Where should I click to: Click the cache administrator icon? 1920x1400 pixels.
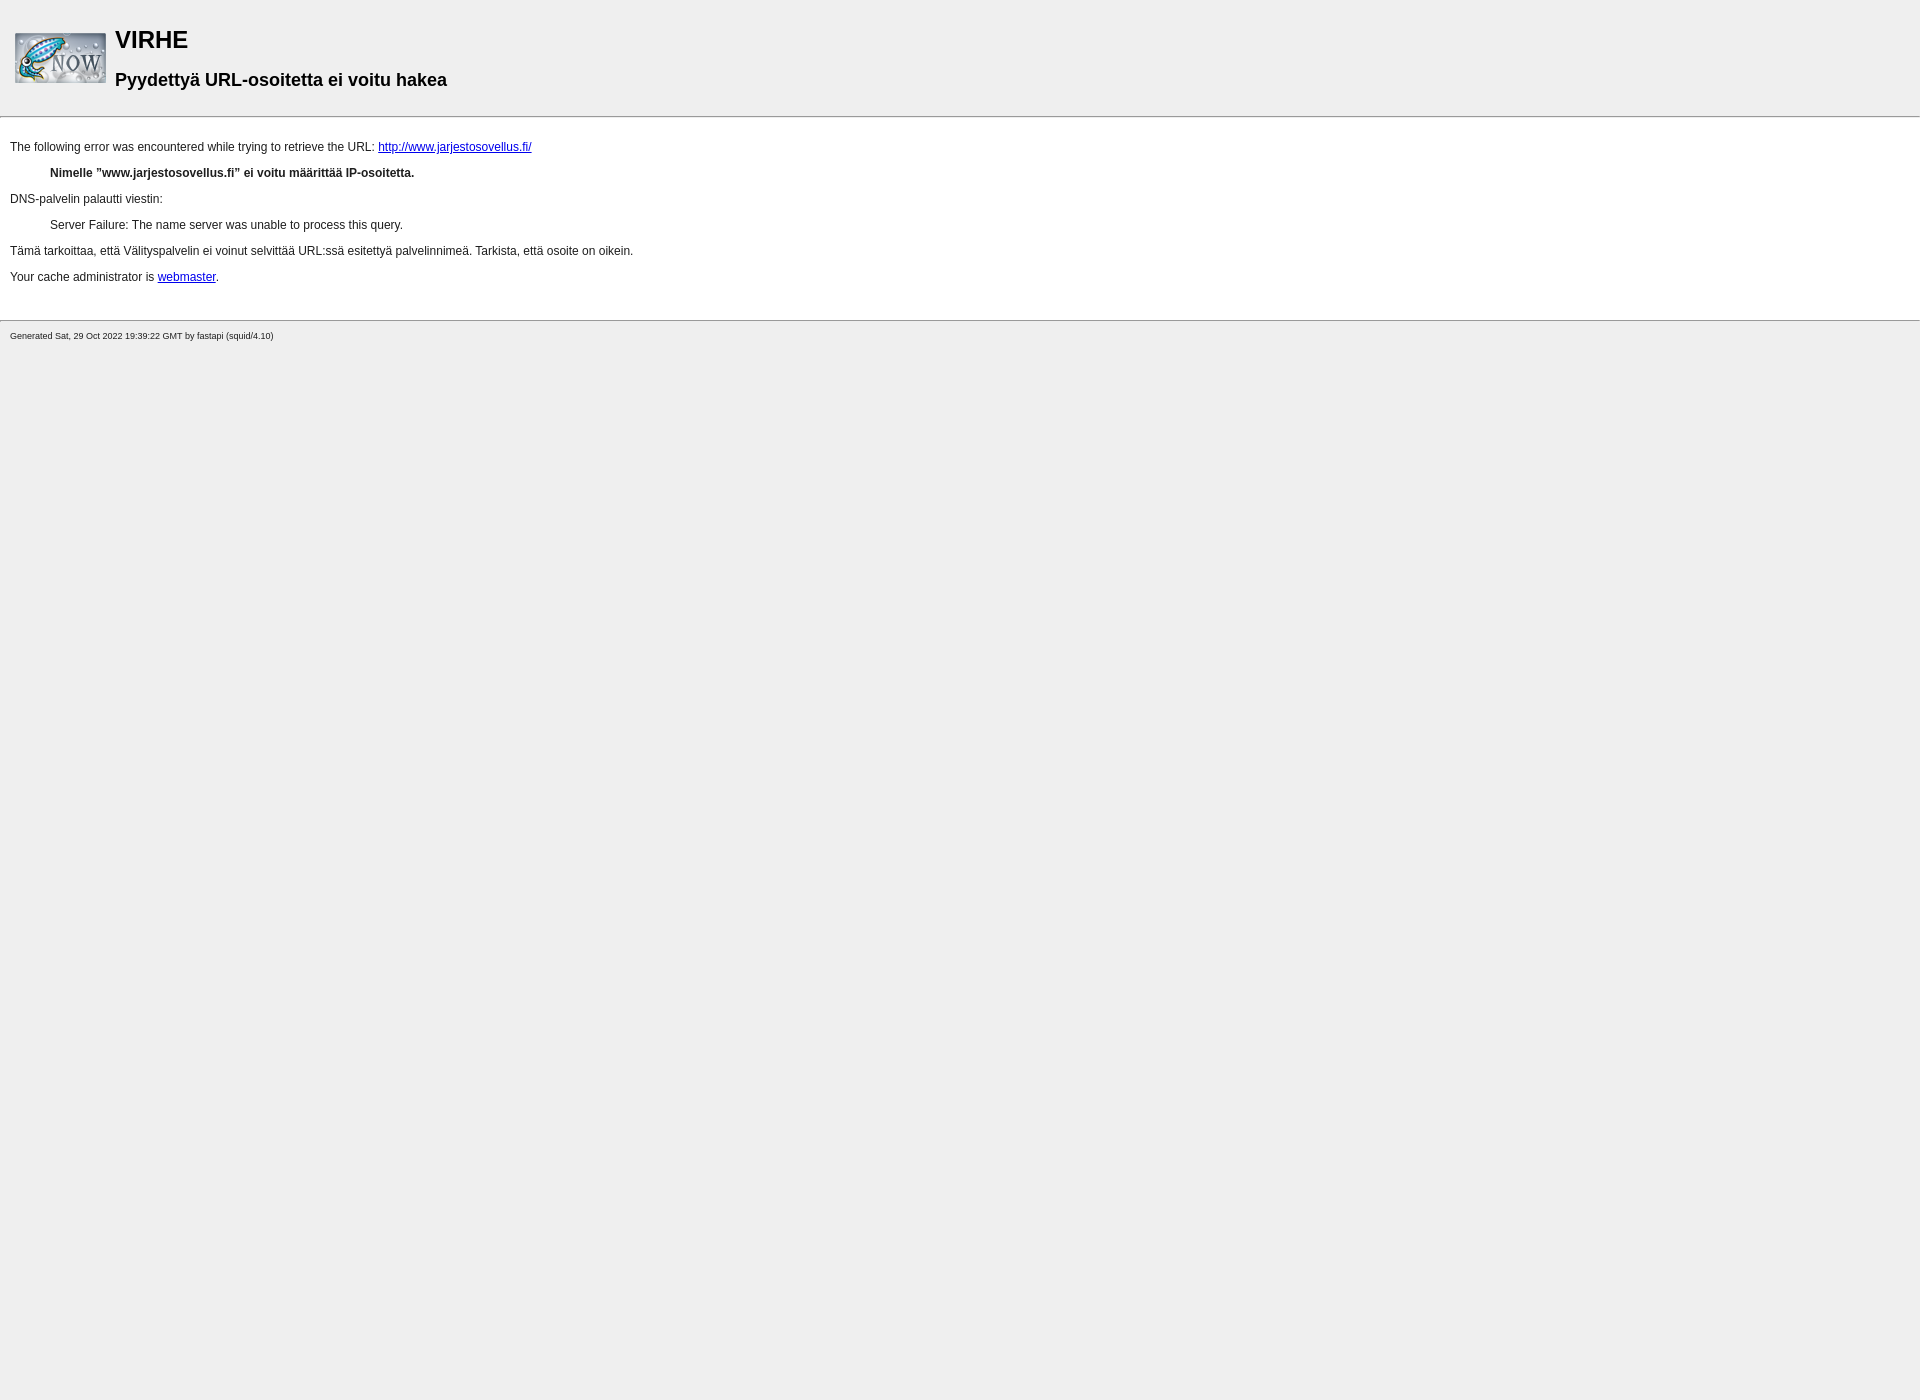pos(186,276)
